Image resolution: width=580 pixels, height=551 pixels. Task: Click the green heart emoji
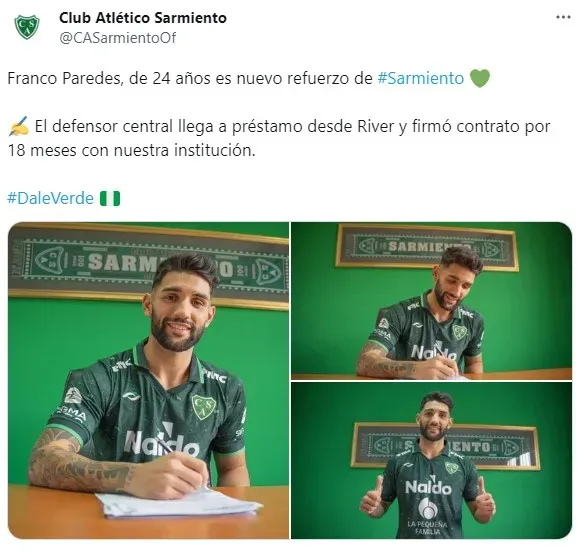pos(480,78)
